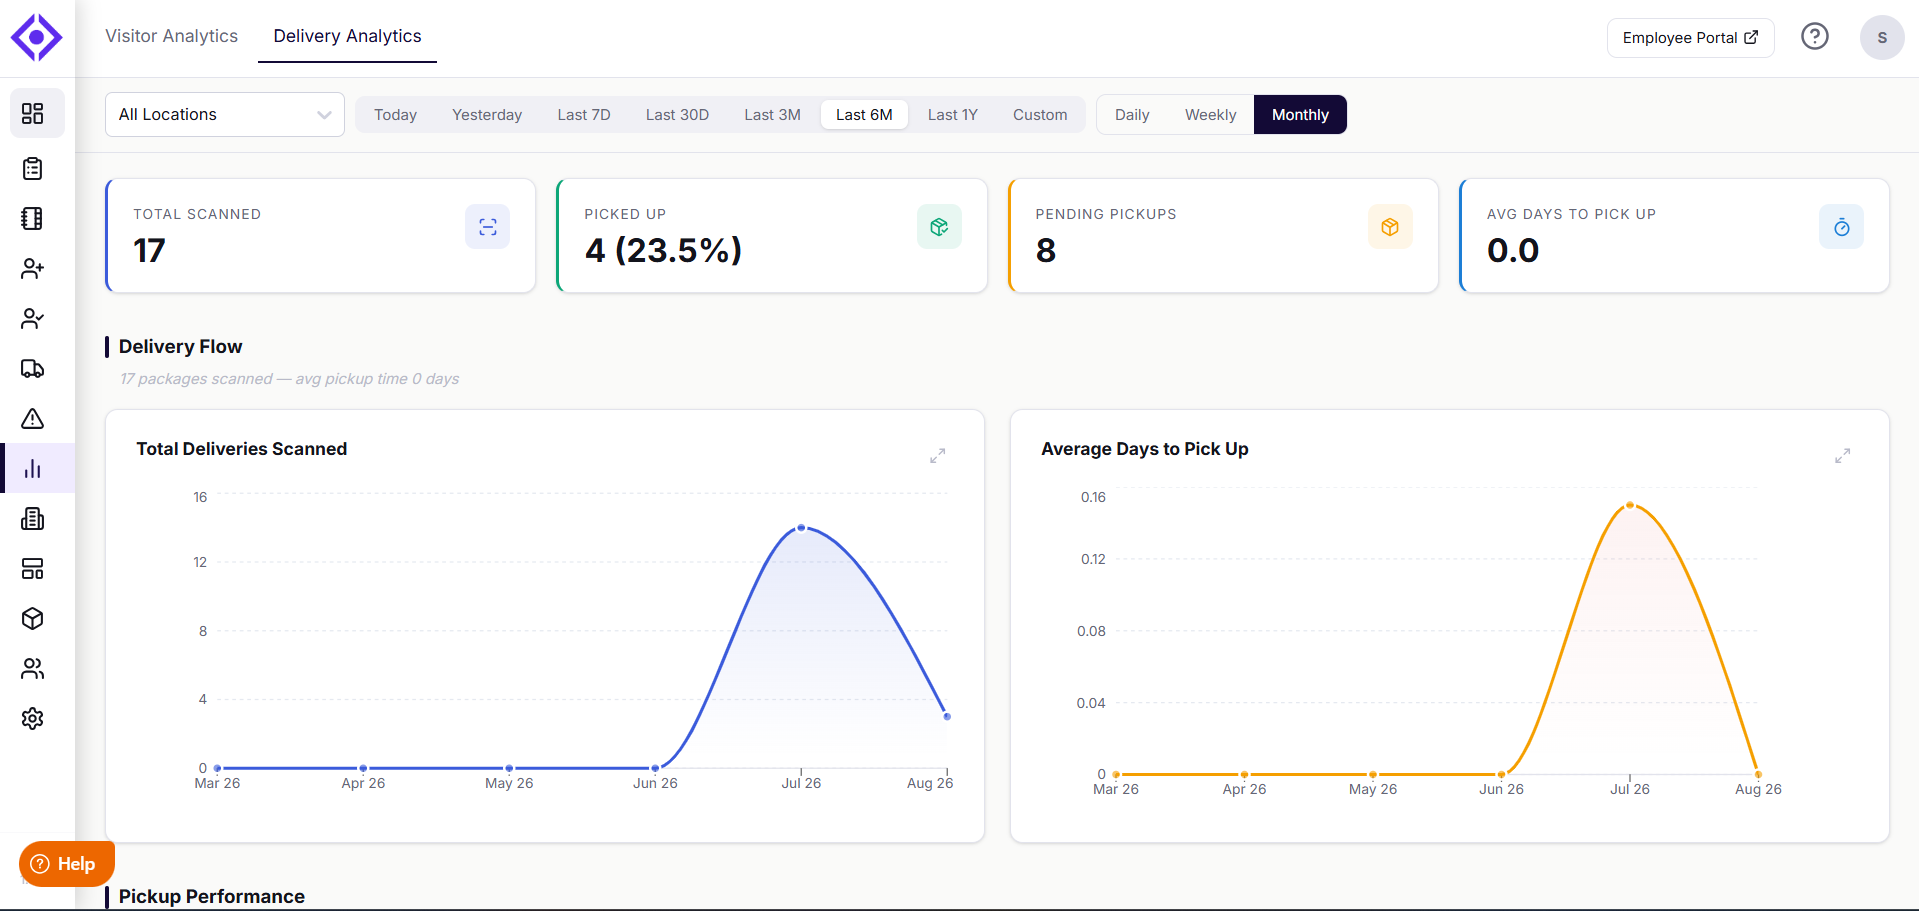Switch to Visitor Analytics tab
The width and height of the screenshot is (1919, 911).
[x=172, y=36]
